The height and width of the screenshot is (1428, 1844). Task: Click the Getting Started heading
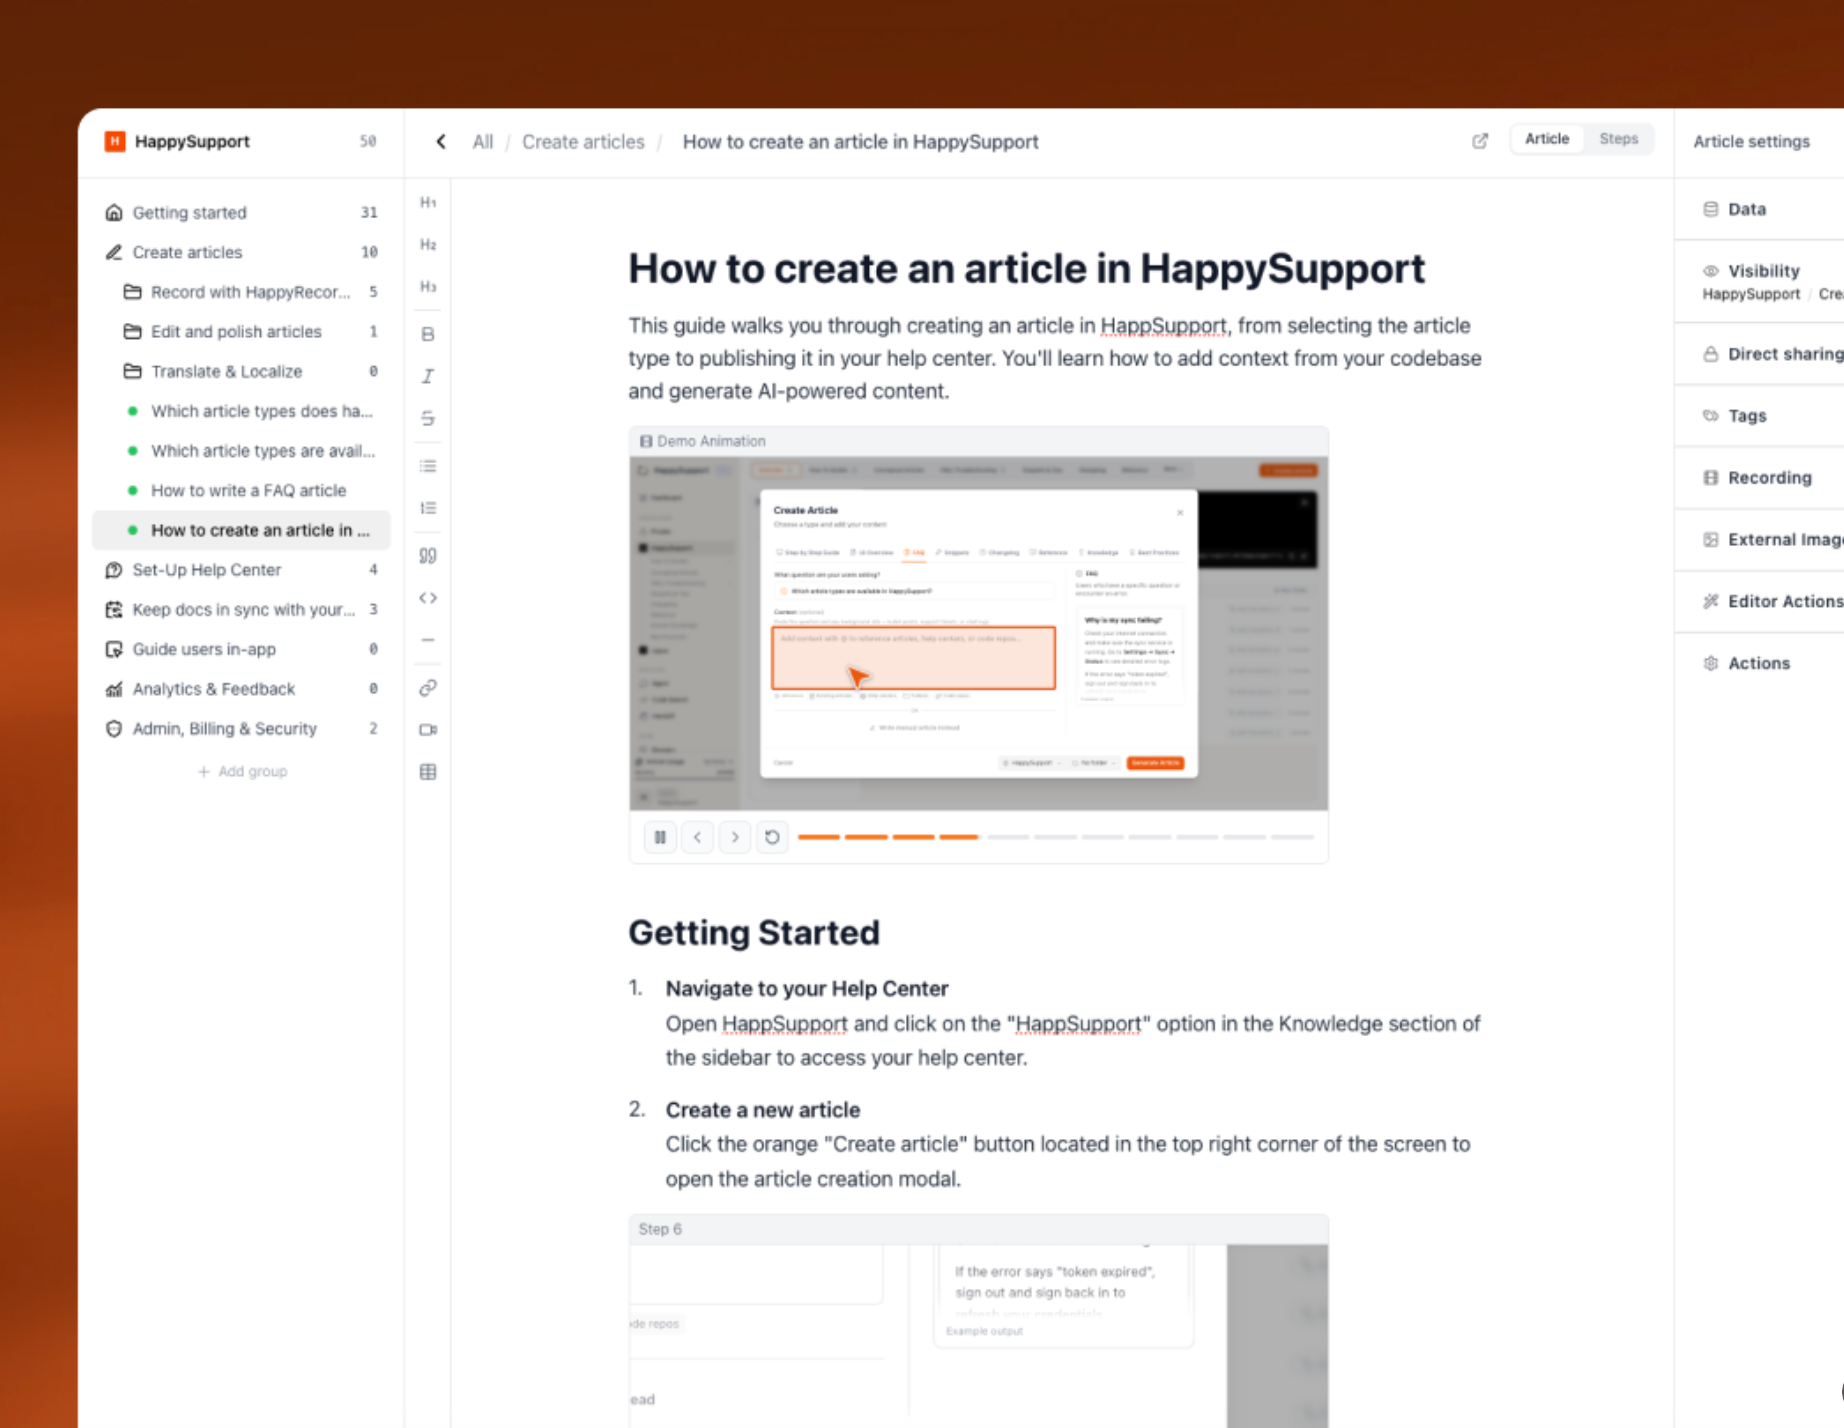pos(754,933)
